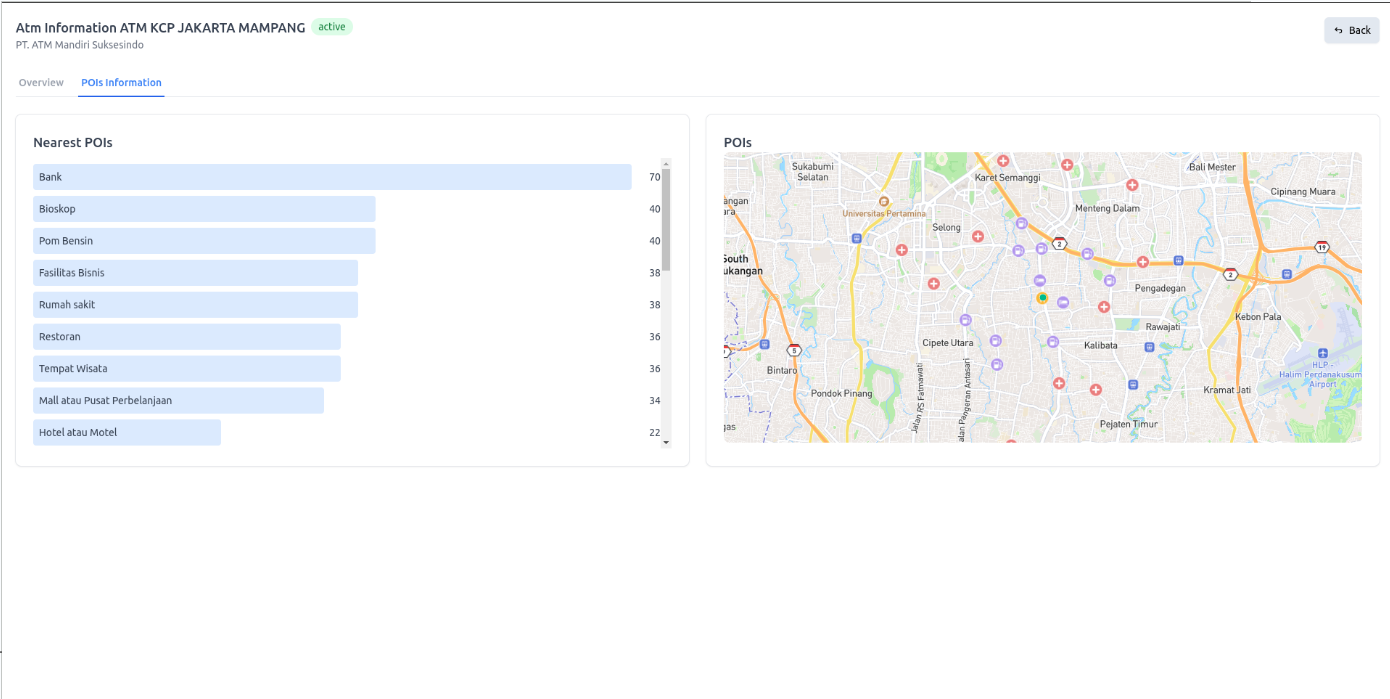Select purple marker above Cipete Utara label
1390x699 pixels.
(x=965, y=320)
